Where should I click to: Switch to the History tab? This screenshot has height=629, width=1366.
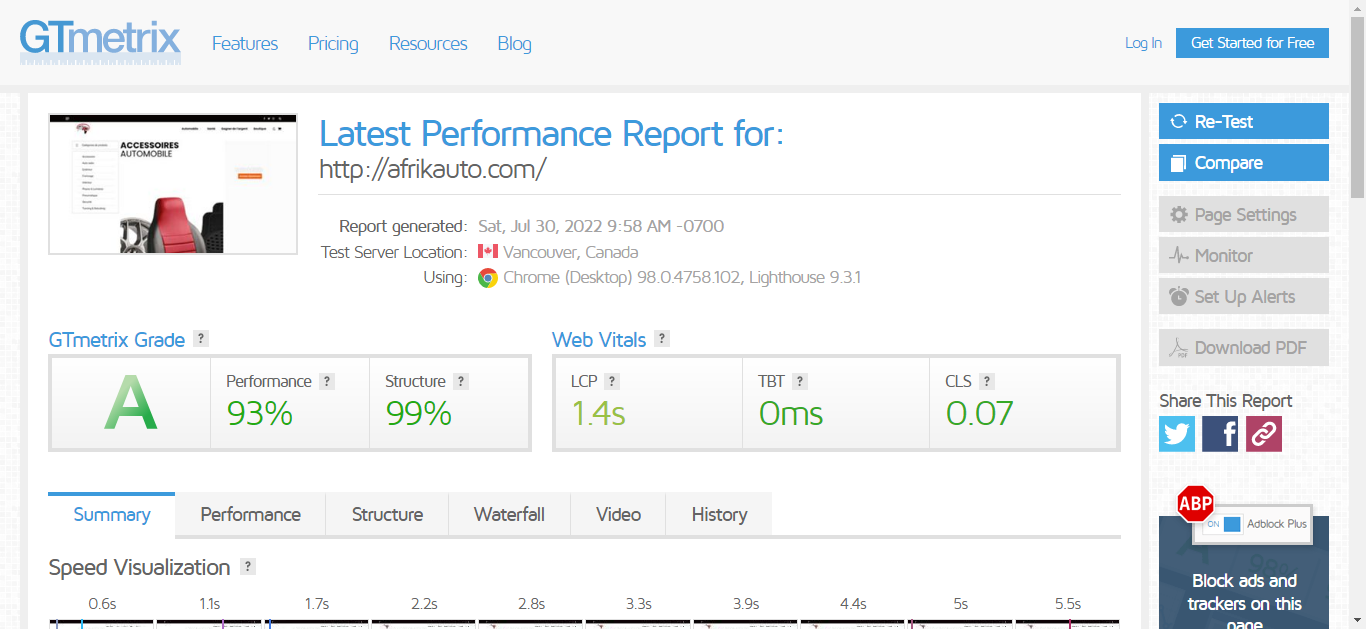pos(719,514)
